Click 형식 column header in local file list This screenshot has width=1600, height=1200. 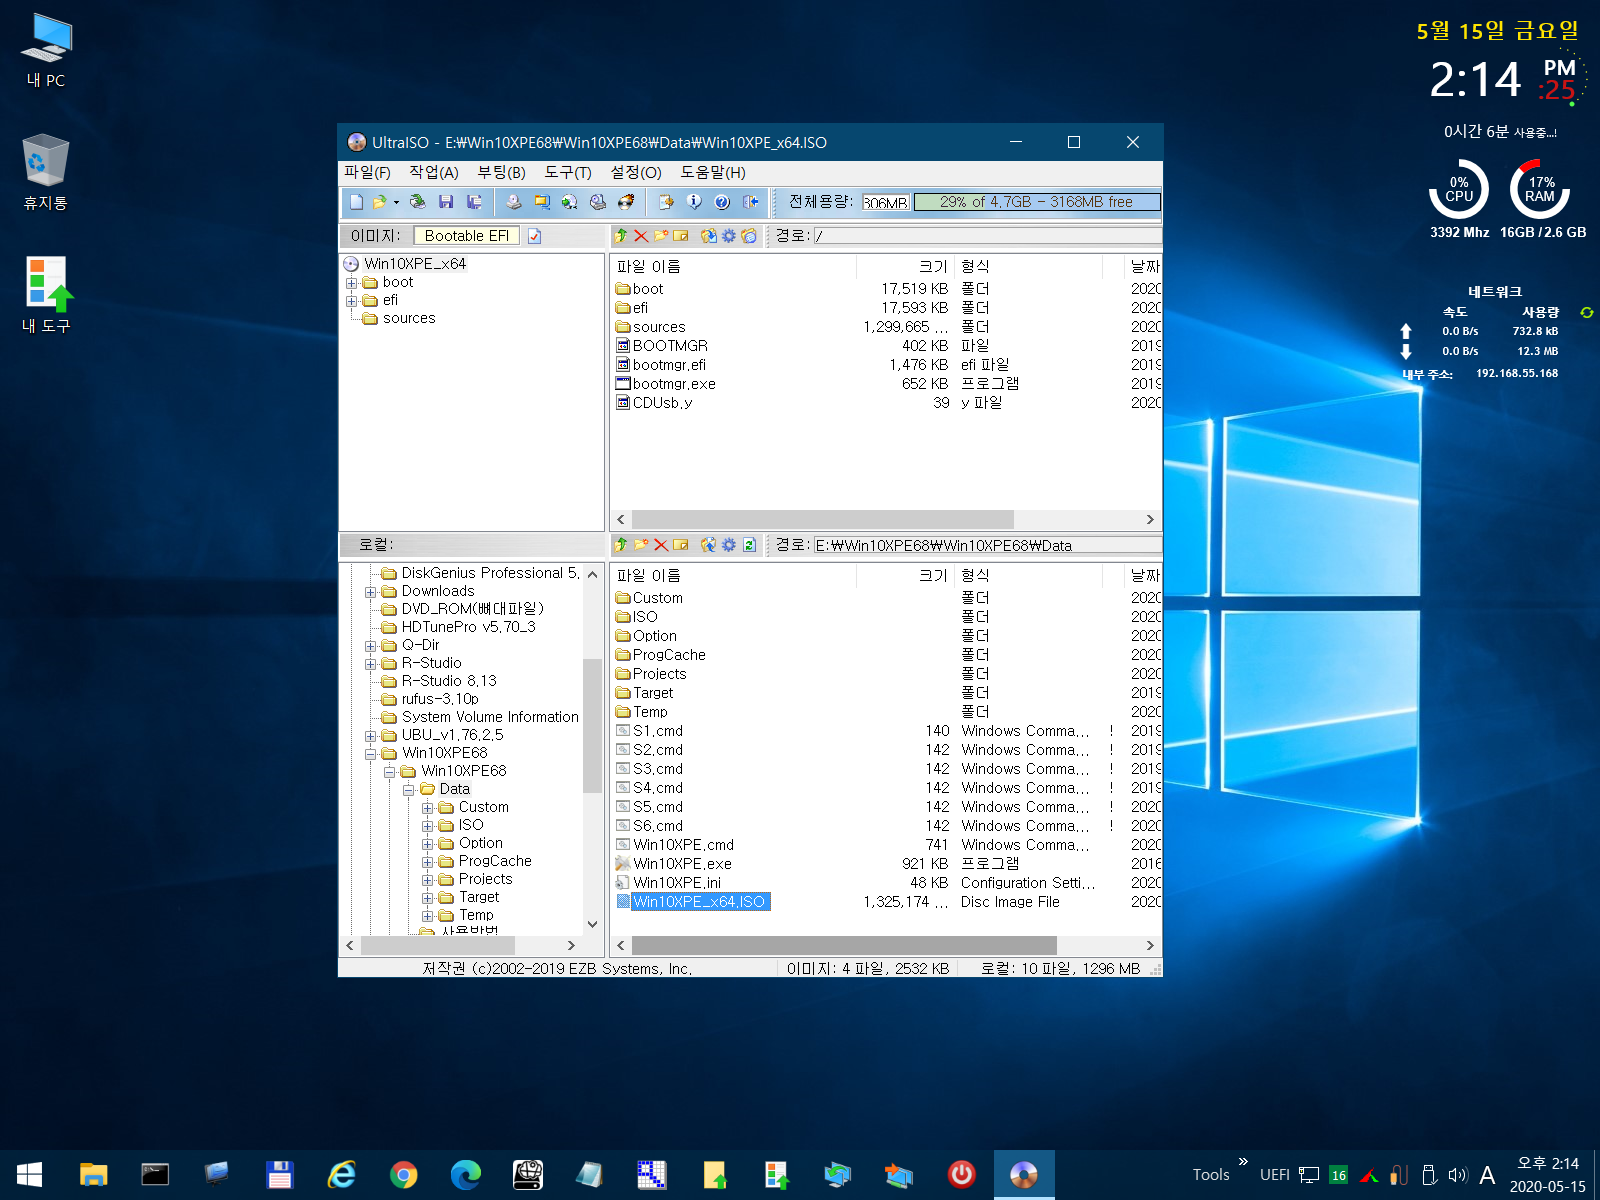point(1028,575)
